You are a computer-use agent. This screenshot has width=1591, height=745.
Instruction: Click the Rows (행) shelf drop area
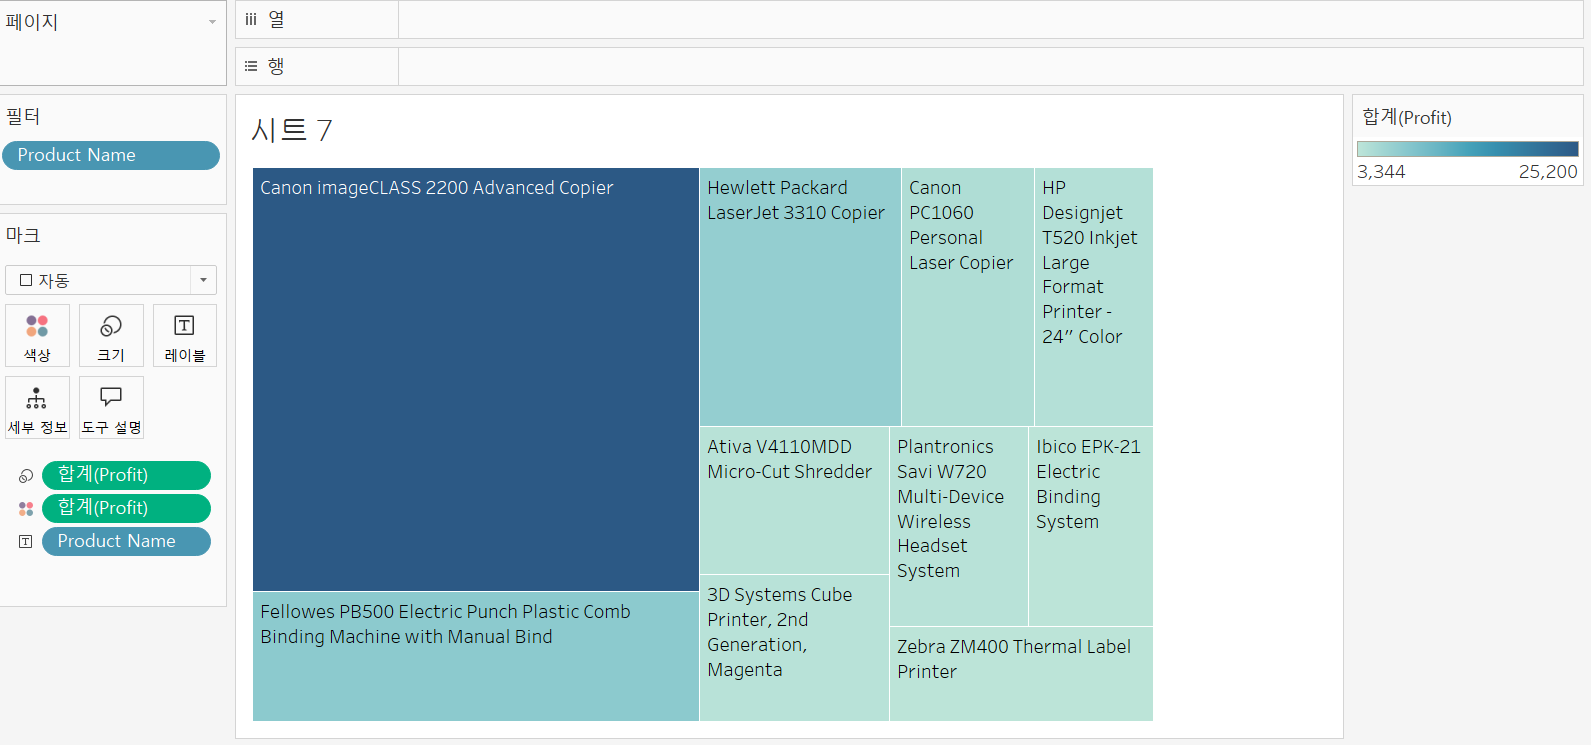click(990, 66)
